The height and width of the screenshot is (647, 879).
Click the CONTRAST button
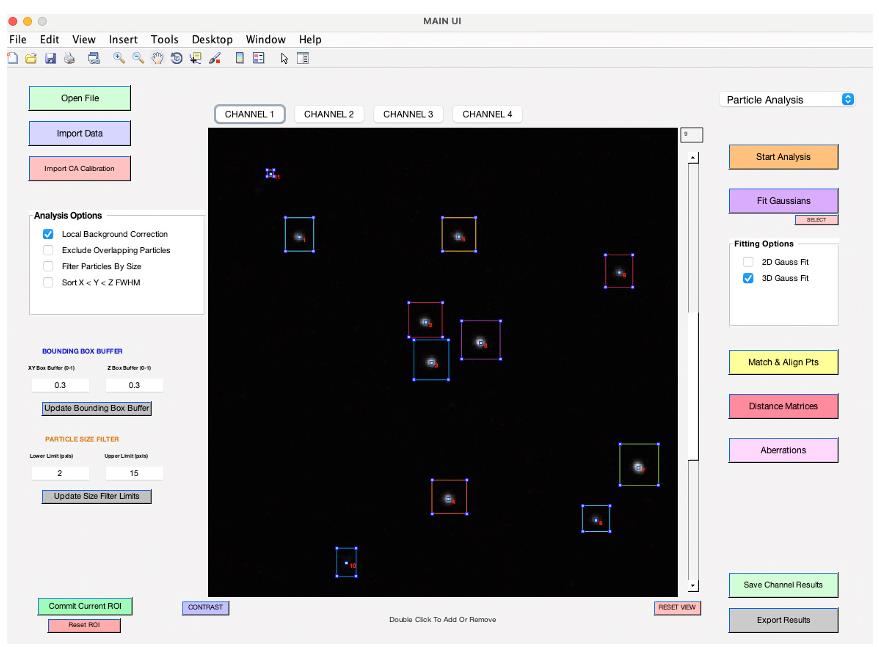(x=206, y=608)
